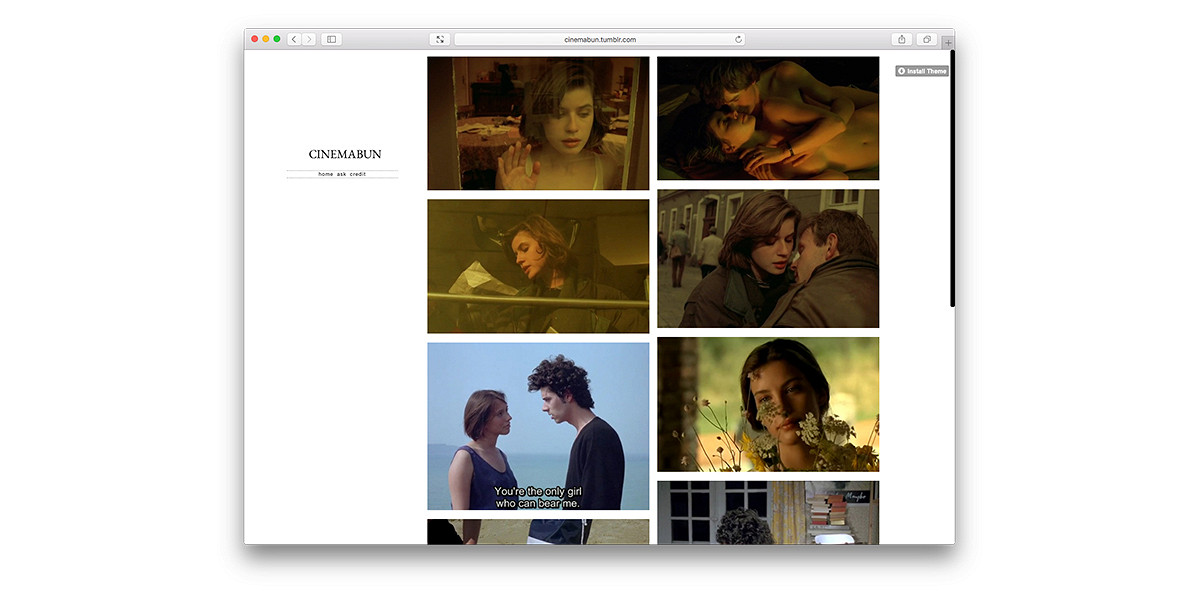Add a new tab with the plus button
1200x600 pixels.
pyautogui.click(x=948, y=43)
